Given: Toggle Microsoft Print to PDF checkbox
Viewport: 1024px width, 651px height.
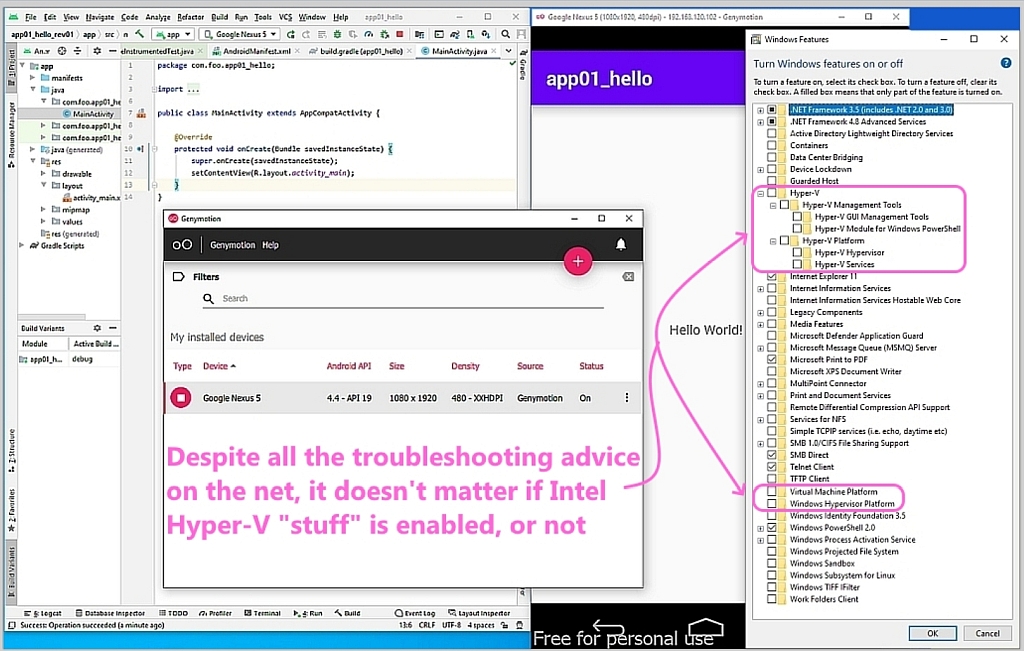Looking at the screenshot, I should (772, 359).
